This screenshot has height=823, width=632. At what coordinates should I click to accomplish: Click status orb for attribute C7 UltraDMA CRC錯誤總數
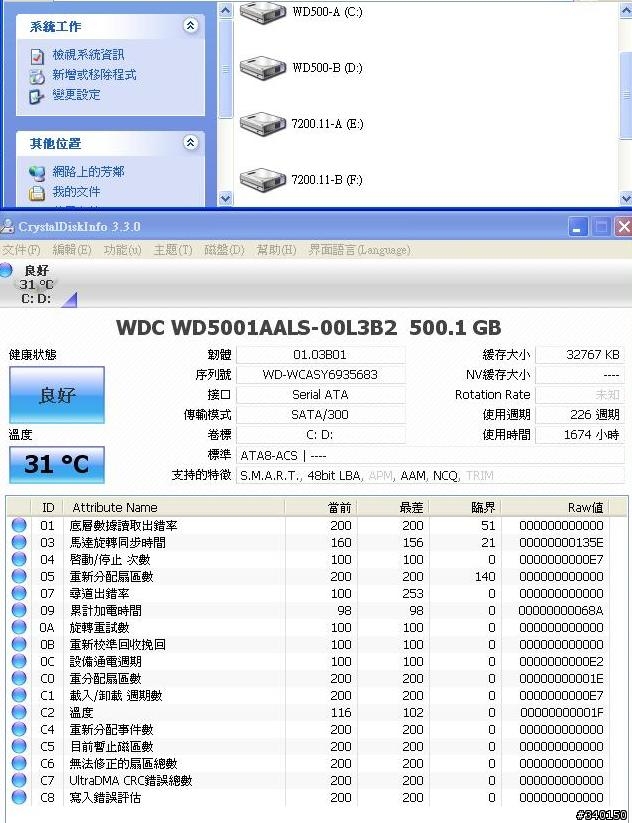pyautogui.click(x=19, y=780)
